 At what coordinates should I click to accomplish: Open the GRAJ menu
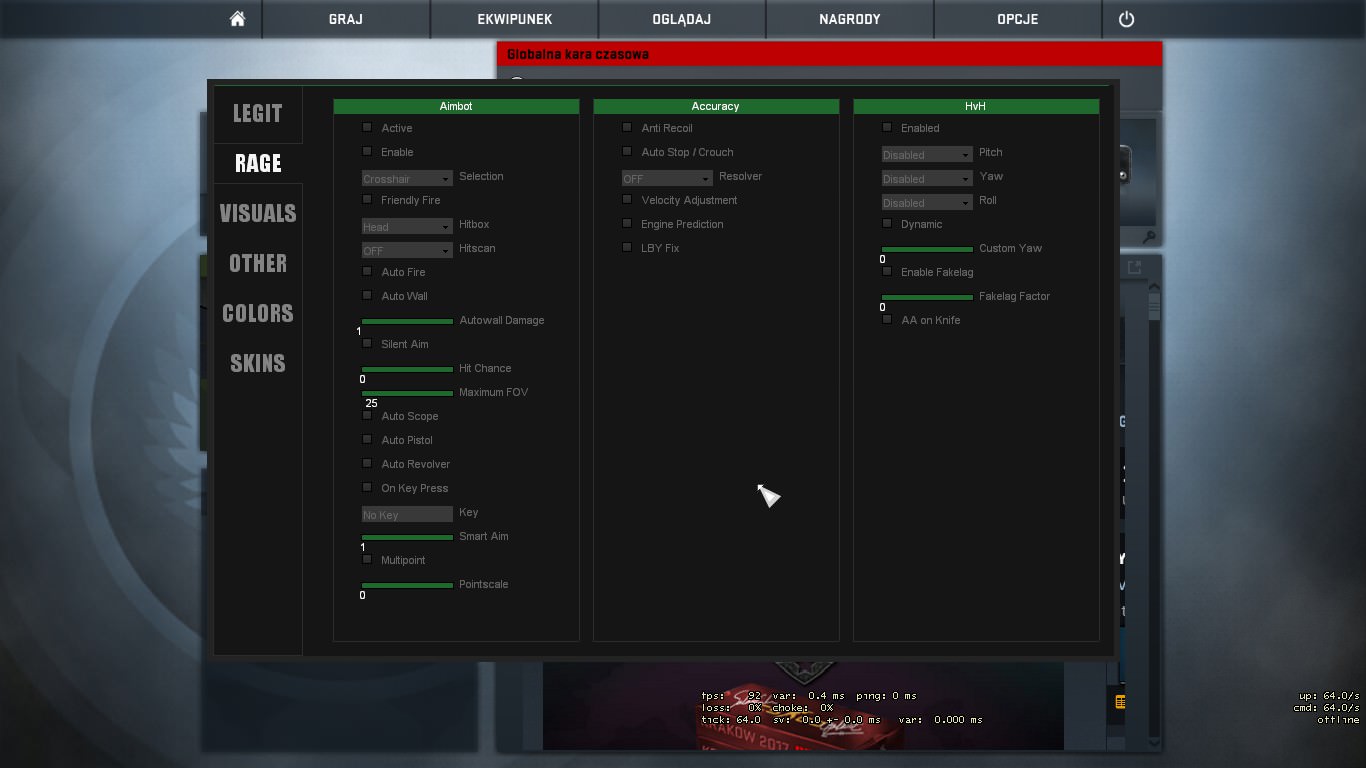[346, 19]
